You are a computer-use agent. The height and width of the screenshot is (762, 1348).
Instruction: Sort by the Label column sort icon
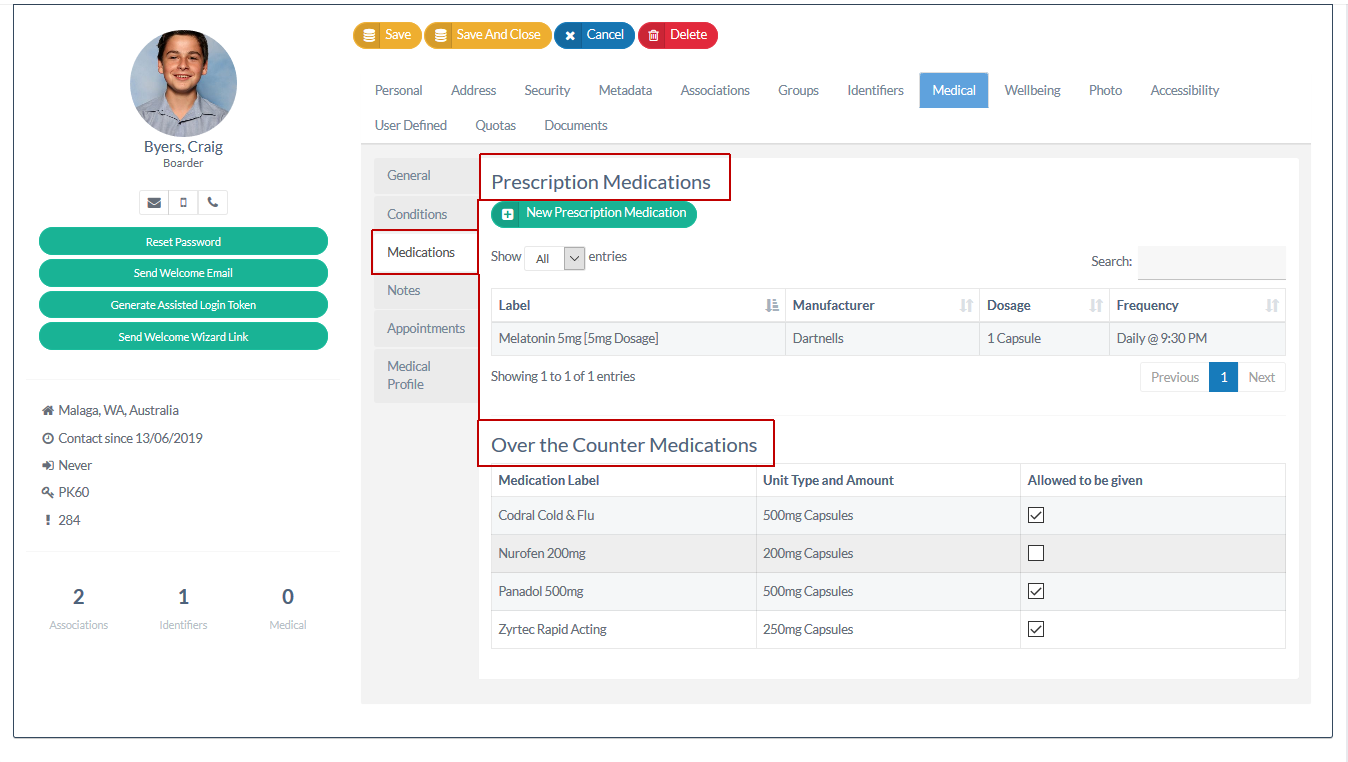tap(772, 306)
